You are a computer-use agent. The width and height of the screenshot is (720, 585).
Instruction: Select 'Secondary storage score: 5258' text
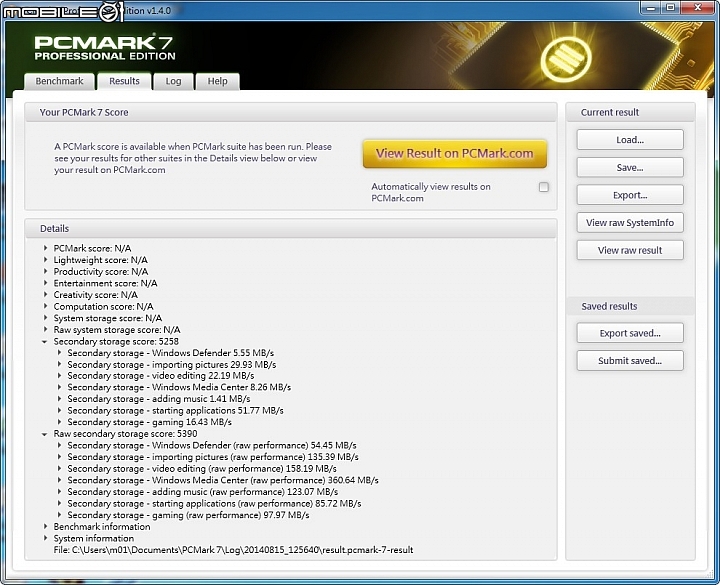(116, 342)
